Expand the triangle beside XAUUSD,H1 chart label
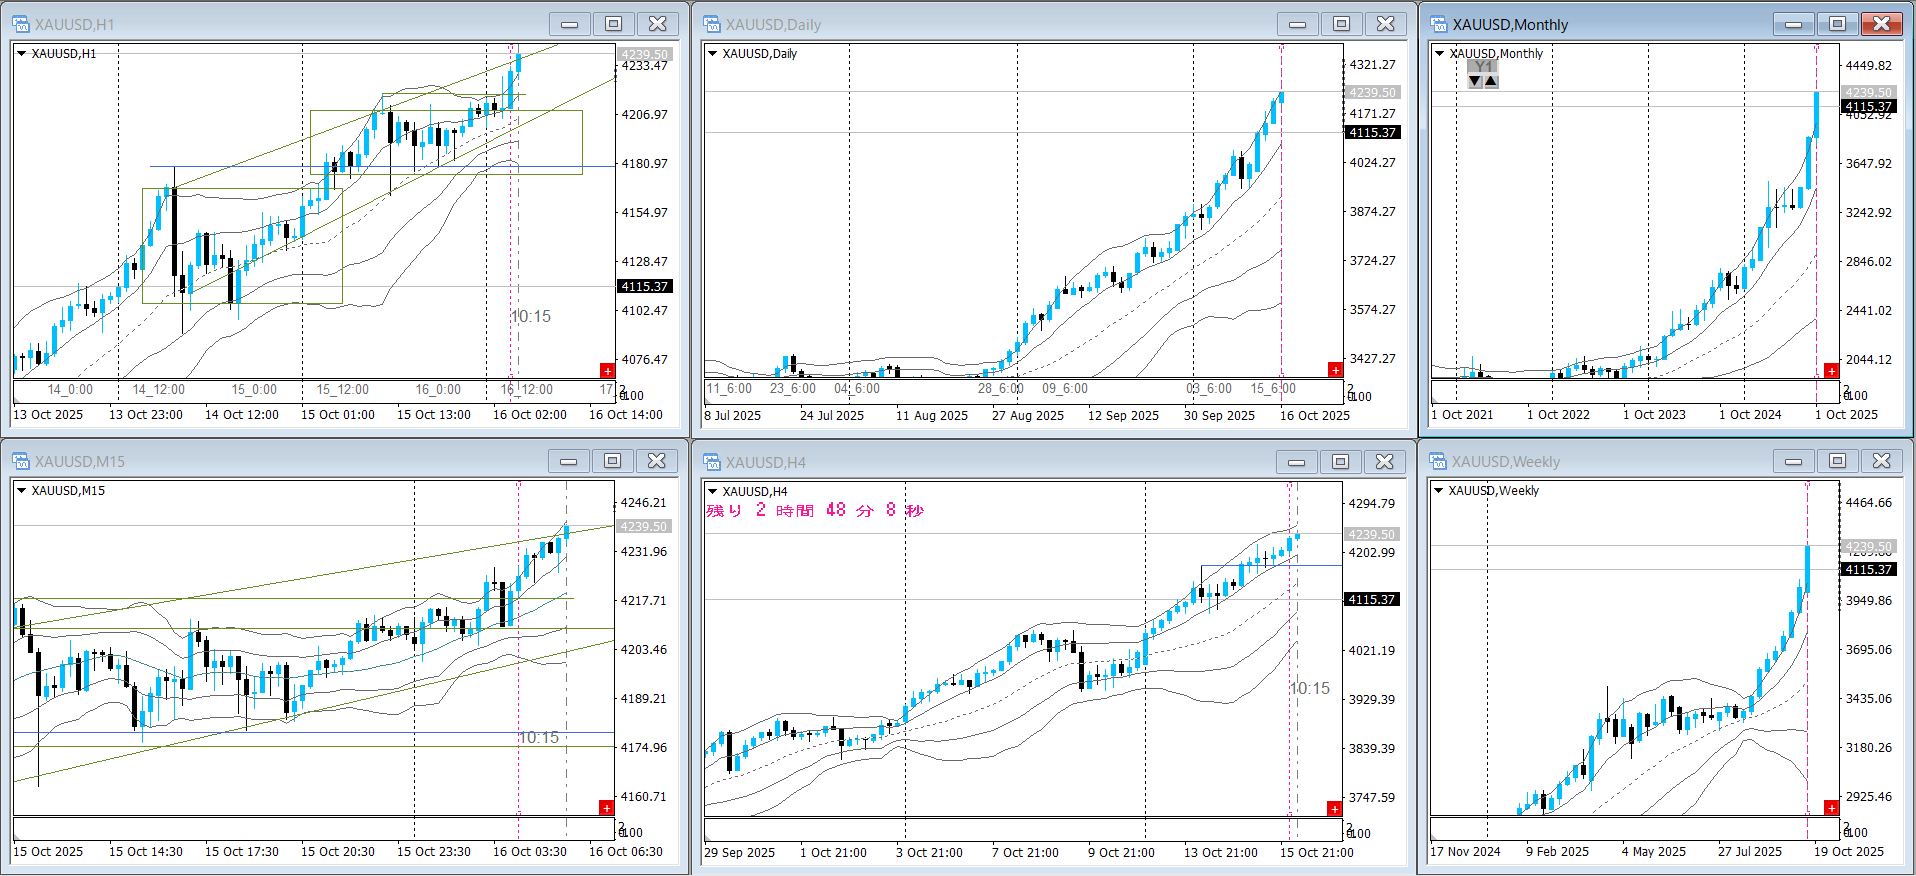Image resolution: width=1916 pixels, height=876 pixels. tap(21, 54)
